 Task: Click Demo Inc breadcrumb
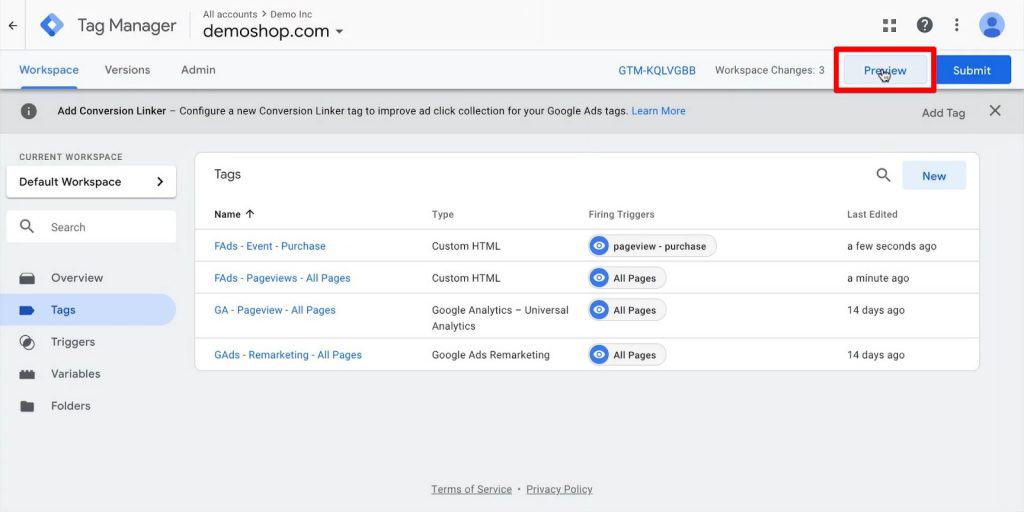pyautogui.click(x=291, y=14)
